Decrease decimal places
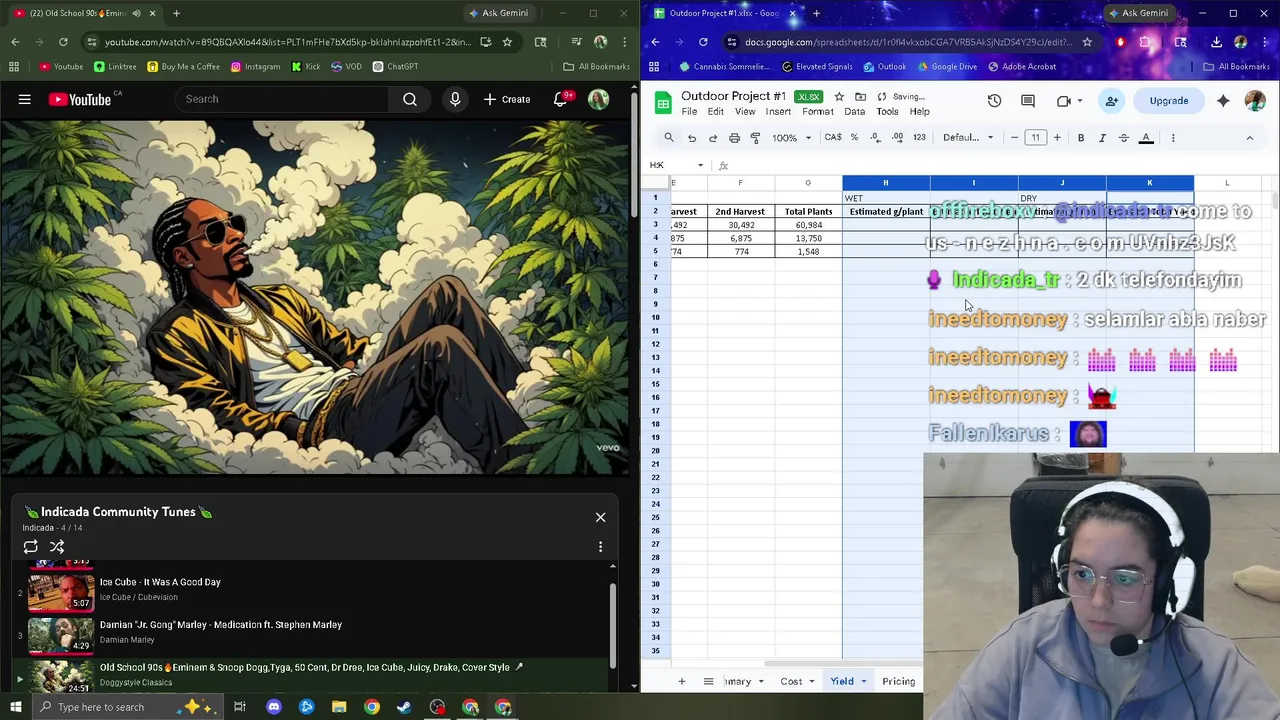Screen dimensions: 1280x720 click(876, 138)
